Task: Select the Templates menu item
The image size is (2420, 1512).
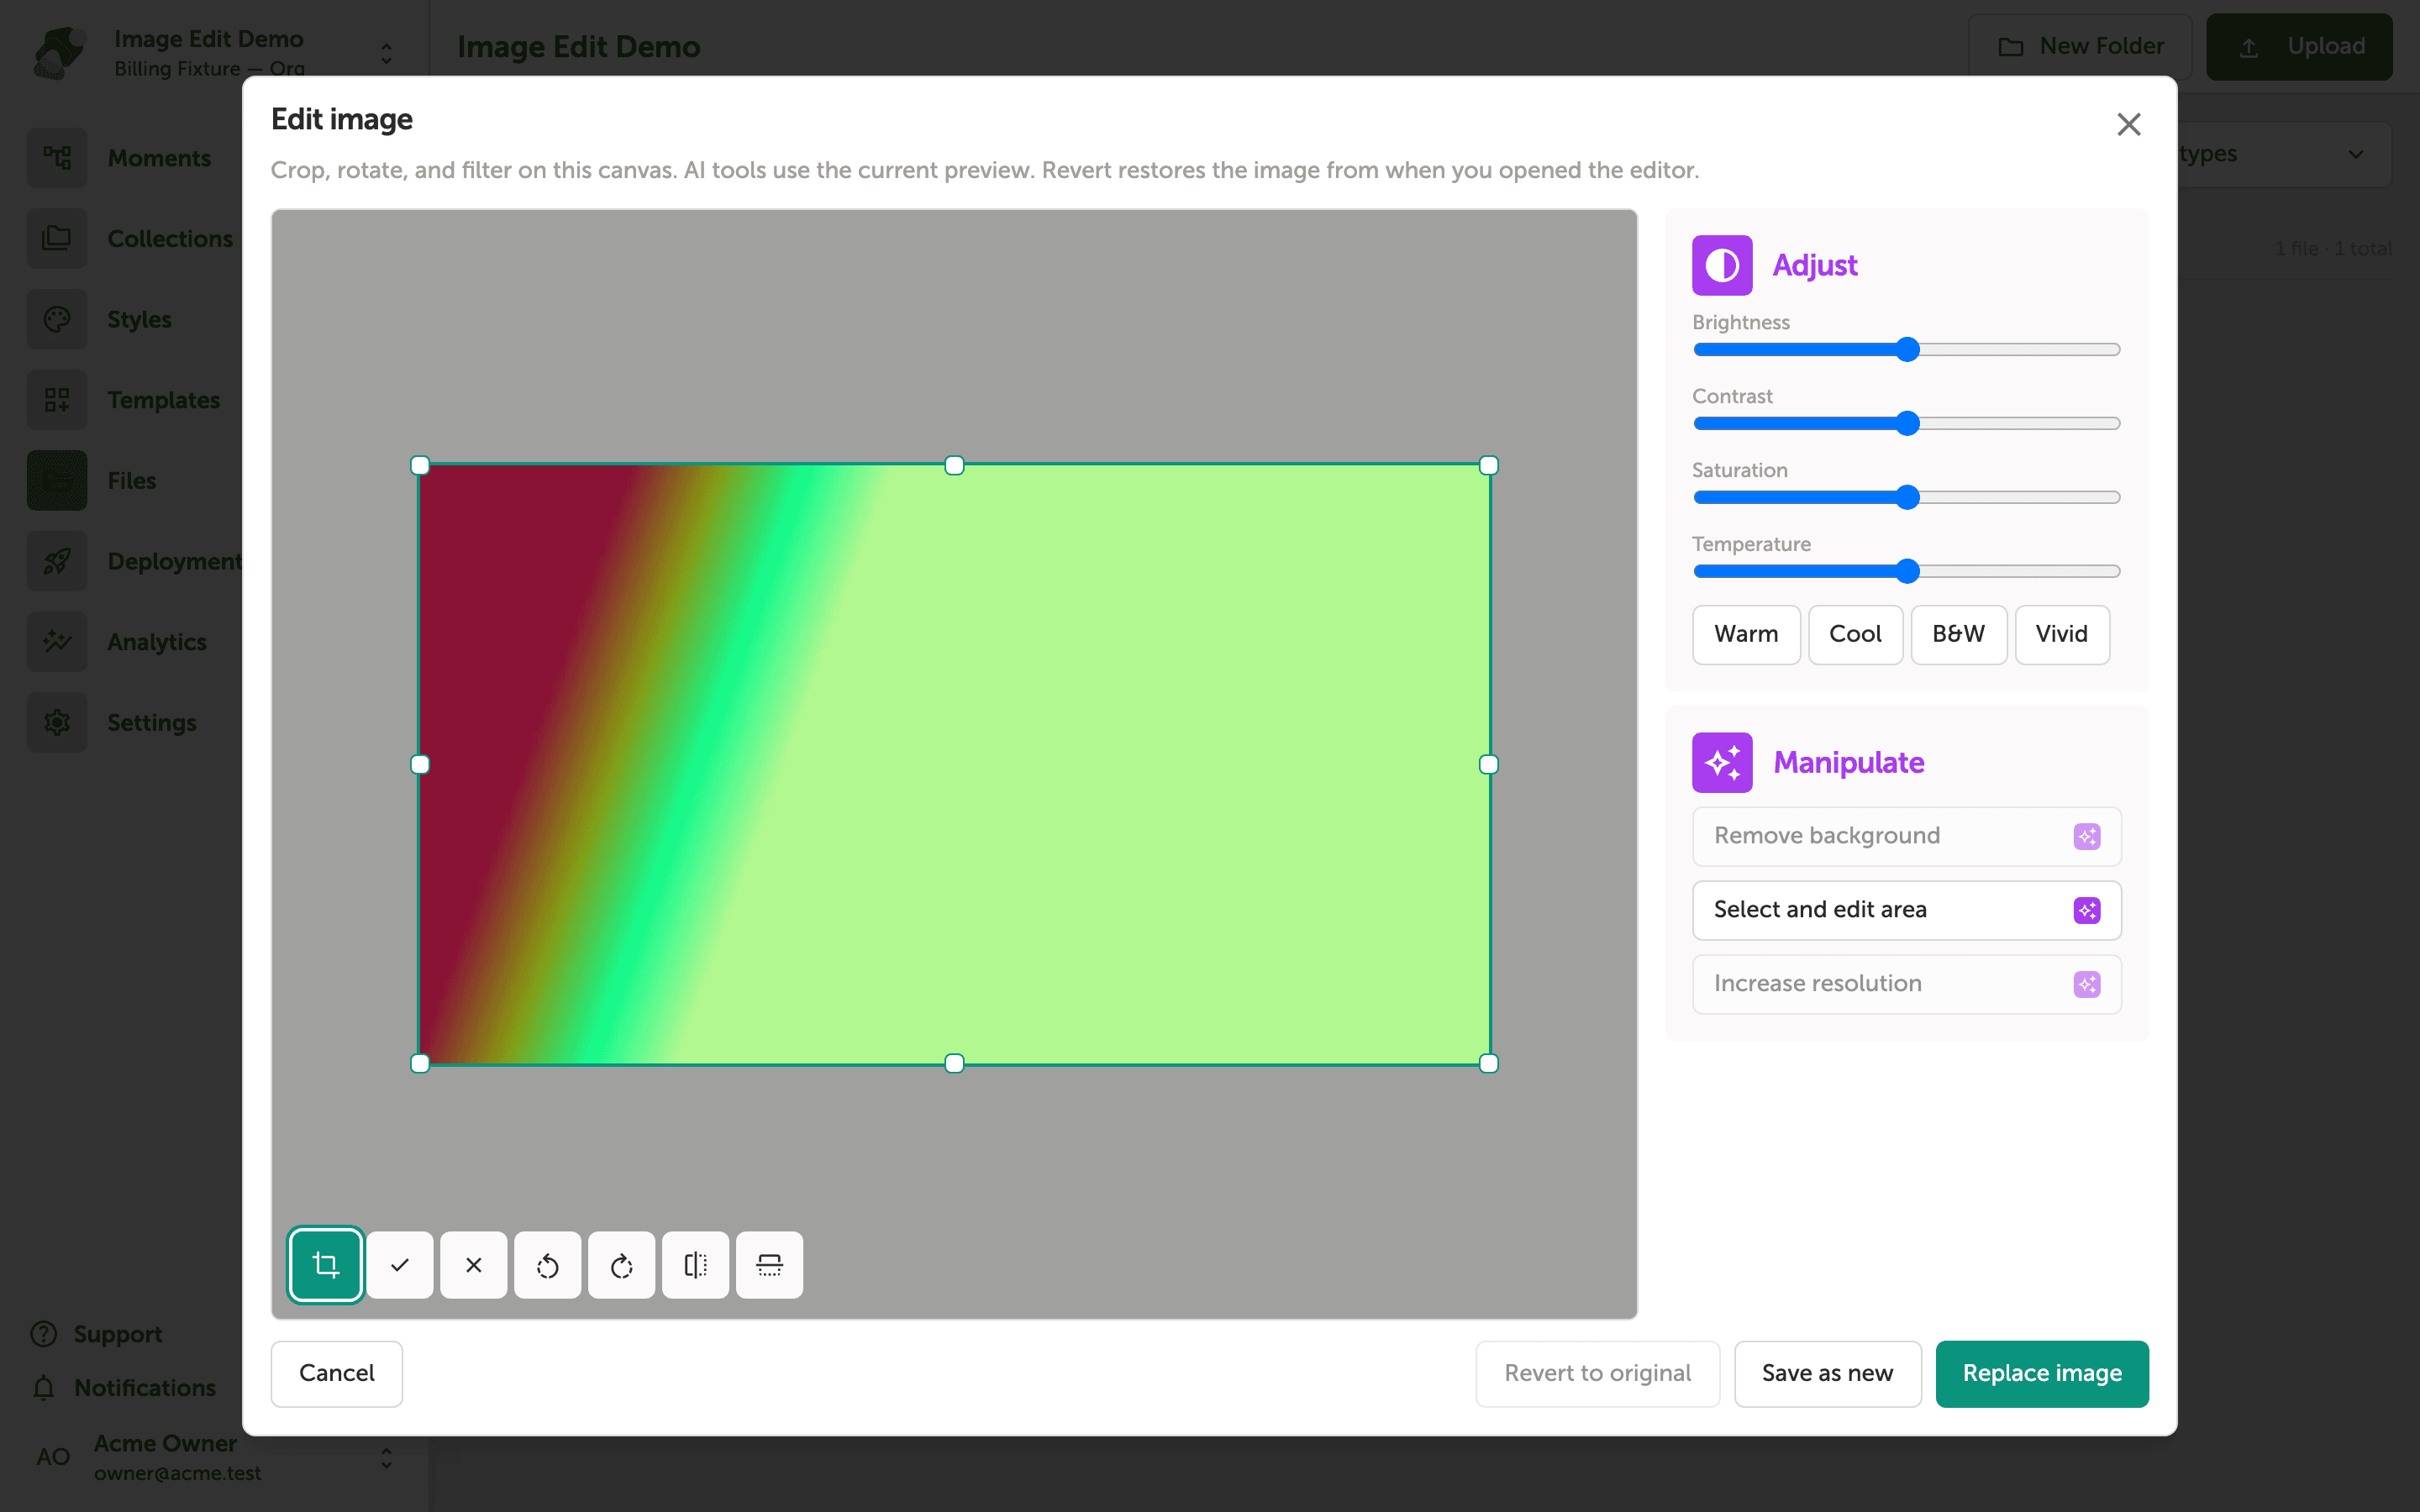Action: click(164, 400)
